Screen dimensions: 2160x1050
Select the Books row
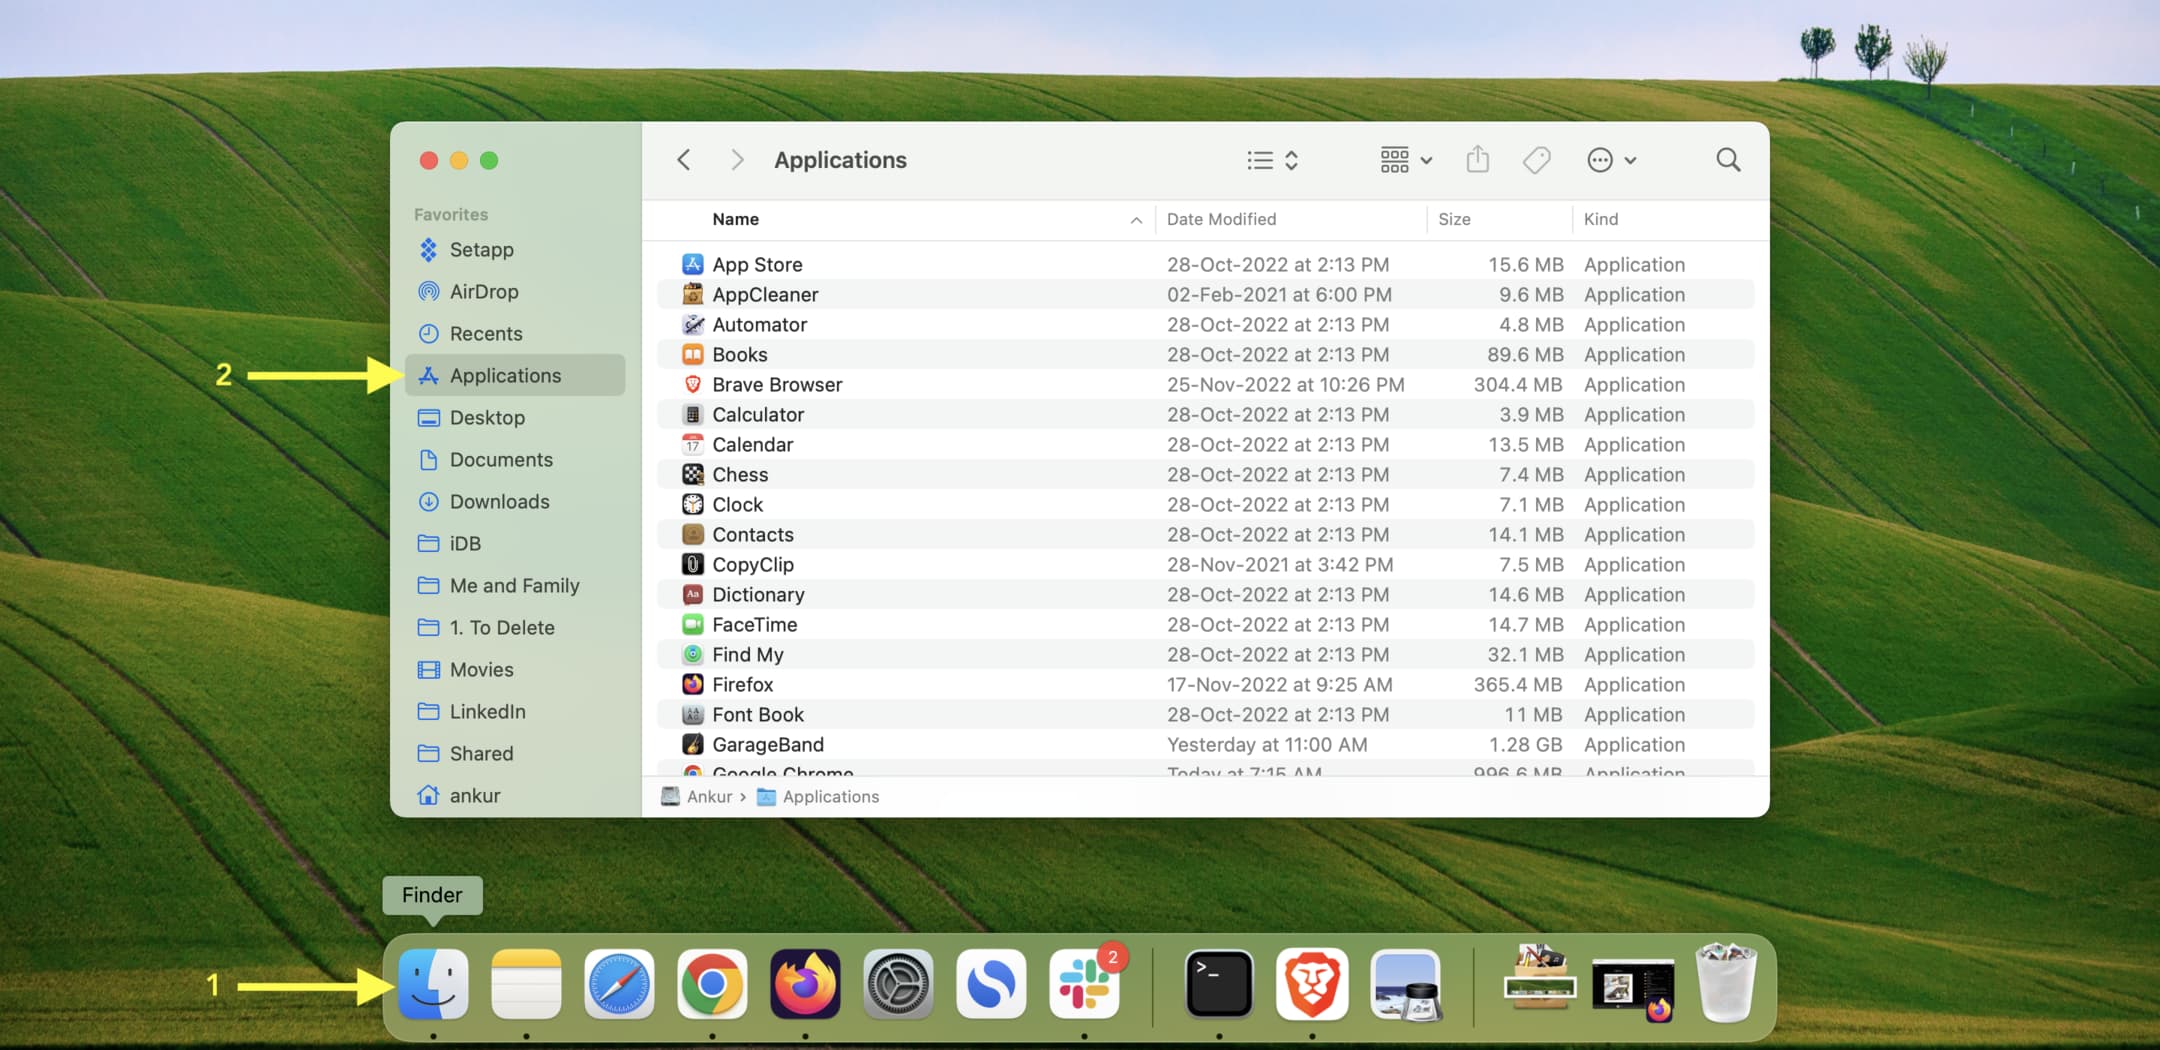1205,354
